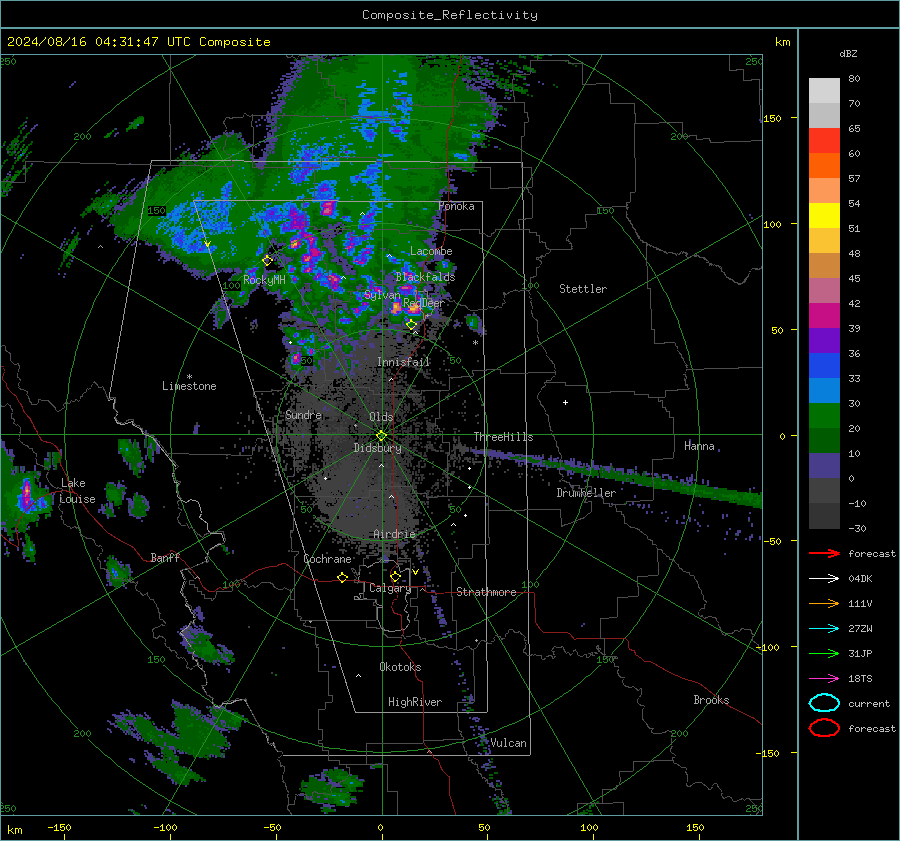
Task: Click the yellow diamond marker near Cochrane
Action: (343, 577)
